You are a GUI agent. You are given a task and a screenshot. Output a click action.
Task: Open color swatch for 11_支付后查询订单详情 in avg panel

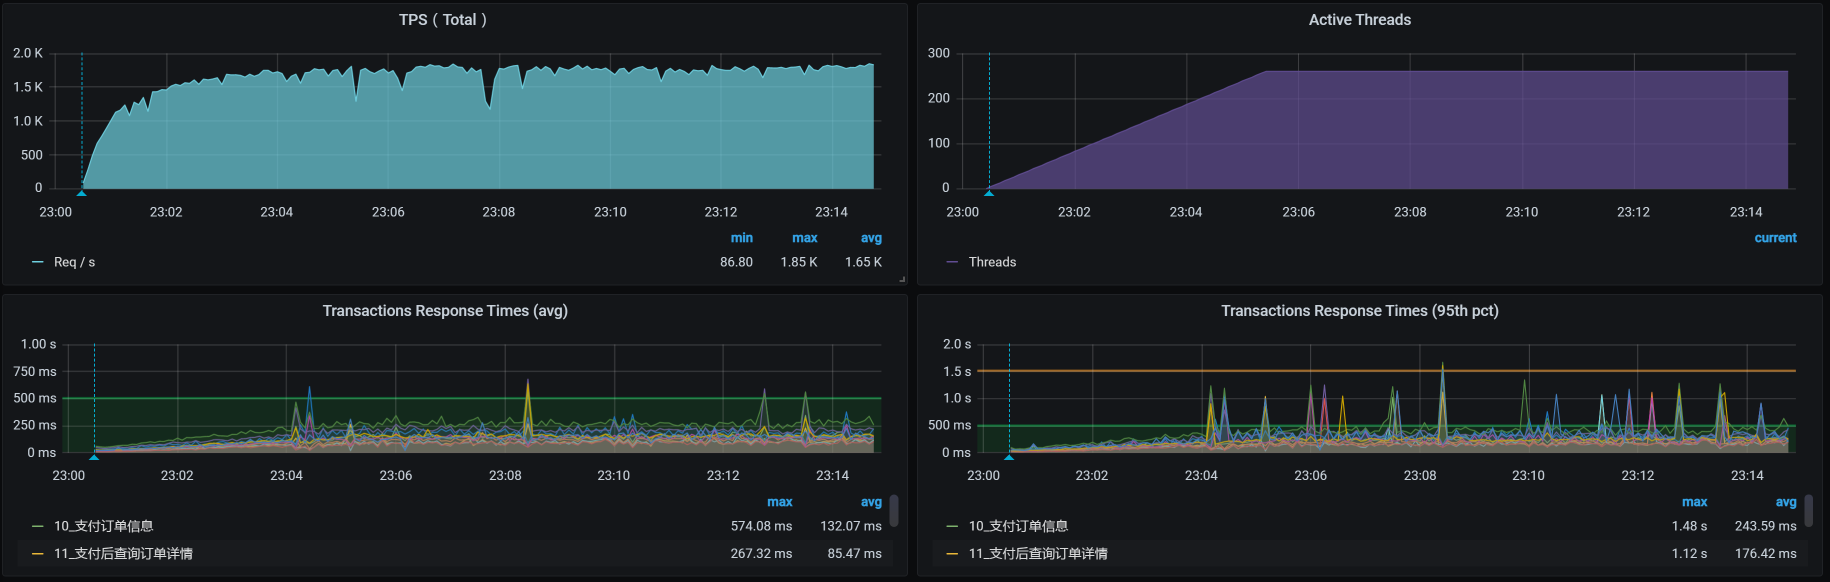(x=38, y=553)
